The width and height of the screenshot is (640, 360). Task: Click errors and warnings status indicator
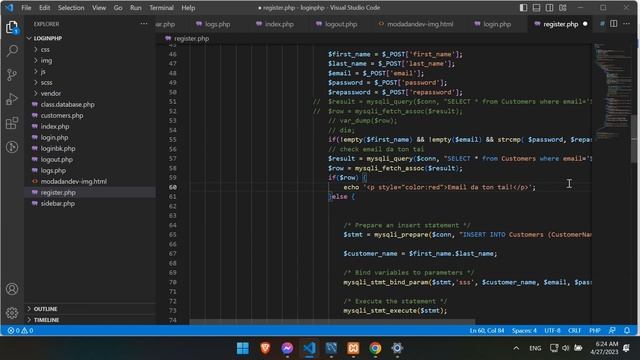click(x=20, y=330)
